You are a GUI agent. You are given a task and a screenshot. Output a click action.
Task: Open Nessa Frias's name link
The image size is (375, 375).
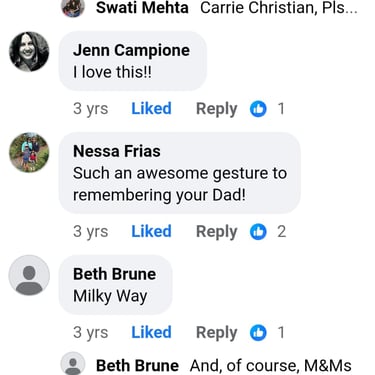point(117,151)
